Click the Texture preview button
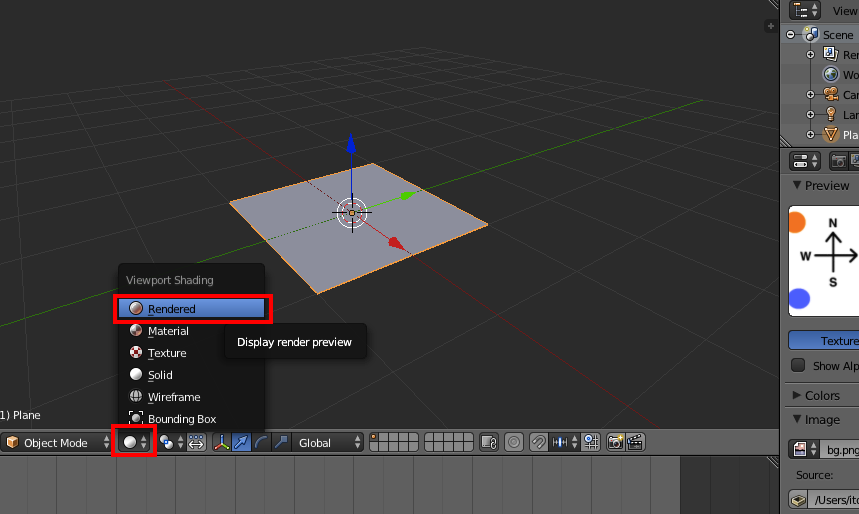Viewport: 859px width, 514px height. pyautogui.click(x=823, y=340)
